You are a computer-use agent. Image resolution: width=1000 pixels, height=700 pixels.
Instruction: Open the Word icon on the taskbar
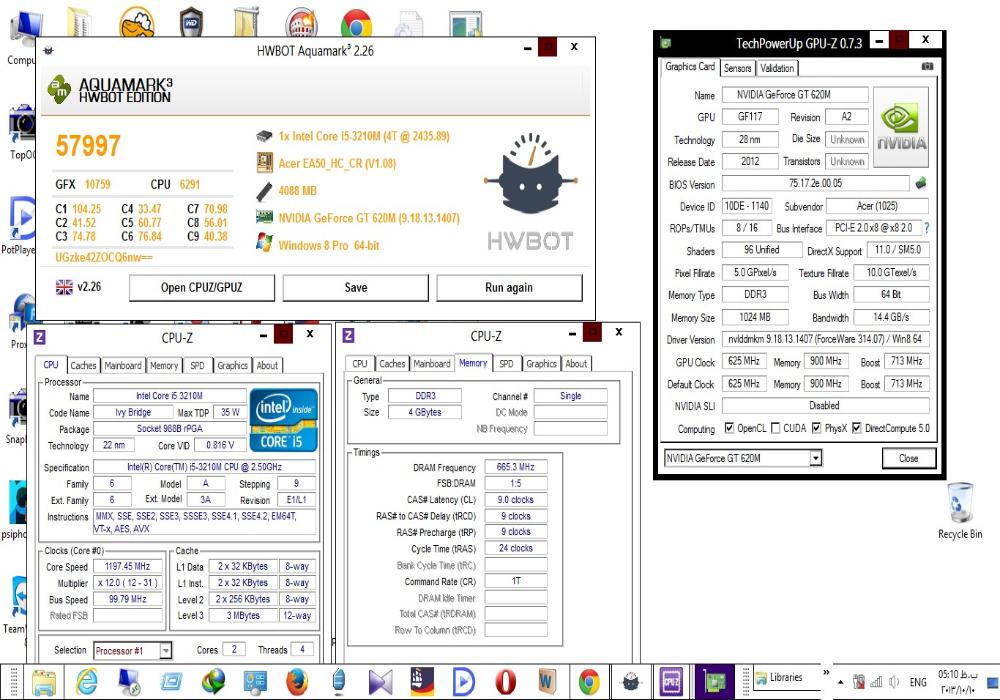click(x=547, y=682)
